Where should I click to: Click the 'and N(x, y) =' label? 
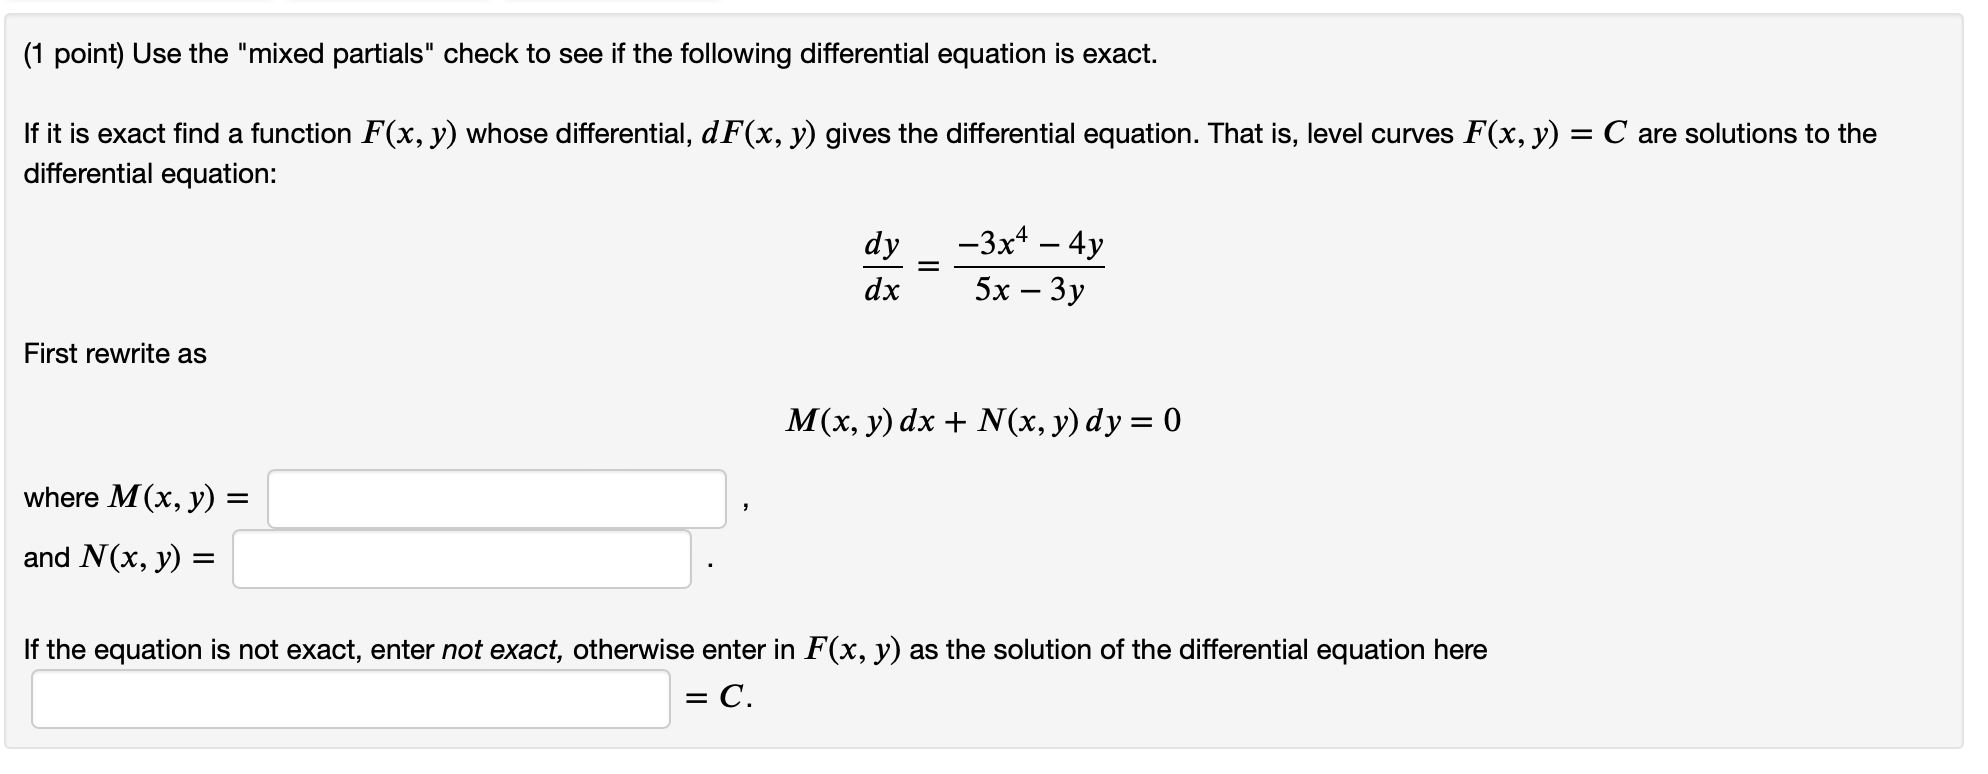[x=117, y=560]
